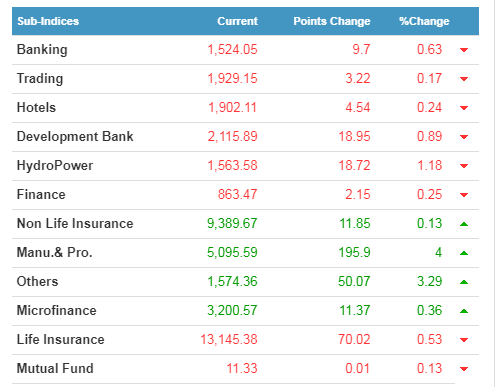Open the HydroPower sub-index entry
495x387 pixels.
click(55, 166)
